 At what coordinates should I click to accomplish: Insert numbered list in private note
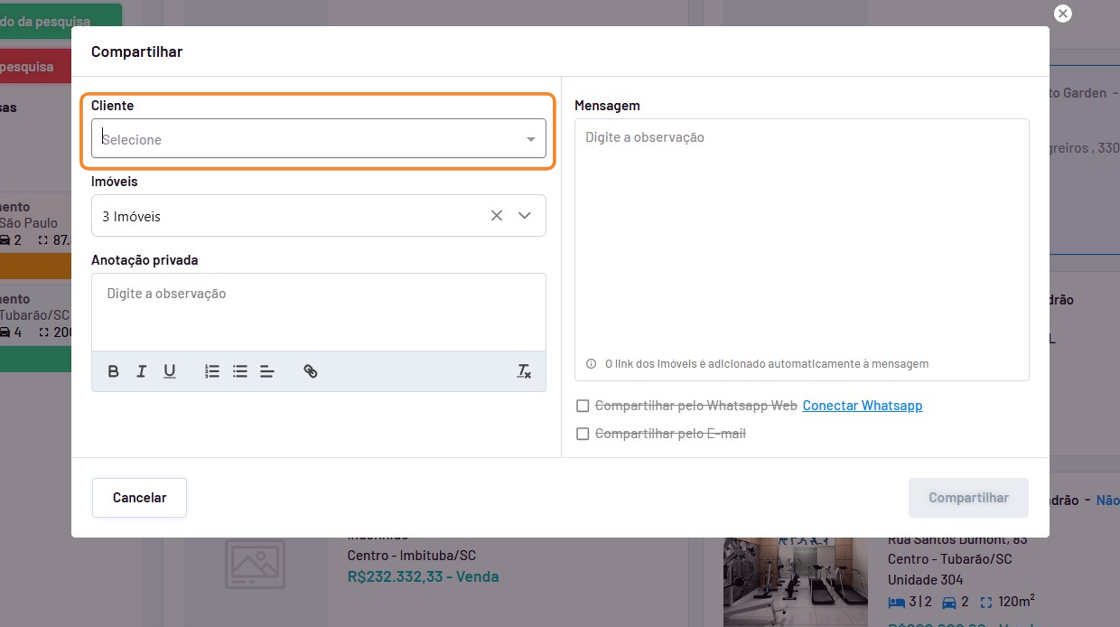pos(212,371)
